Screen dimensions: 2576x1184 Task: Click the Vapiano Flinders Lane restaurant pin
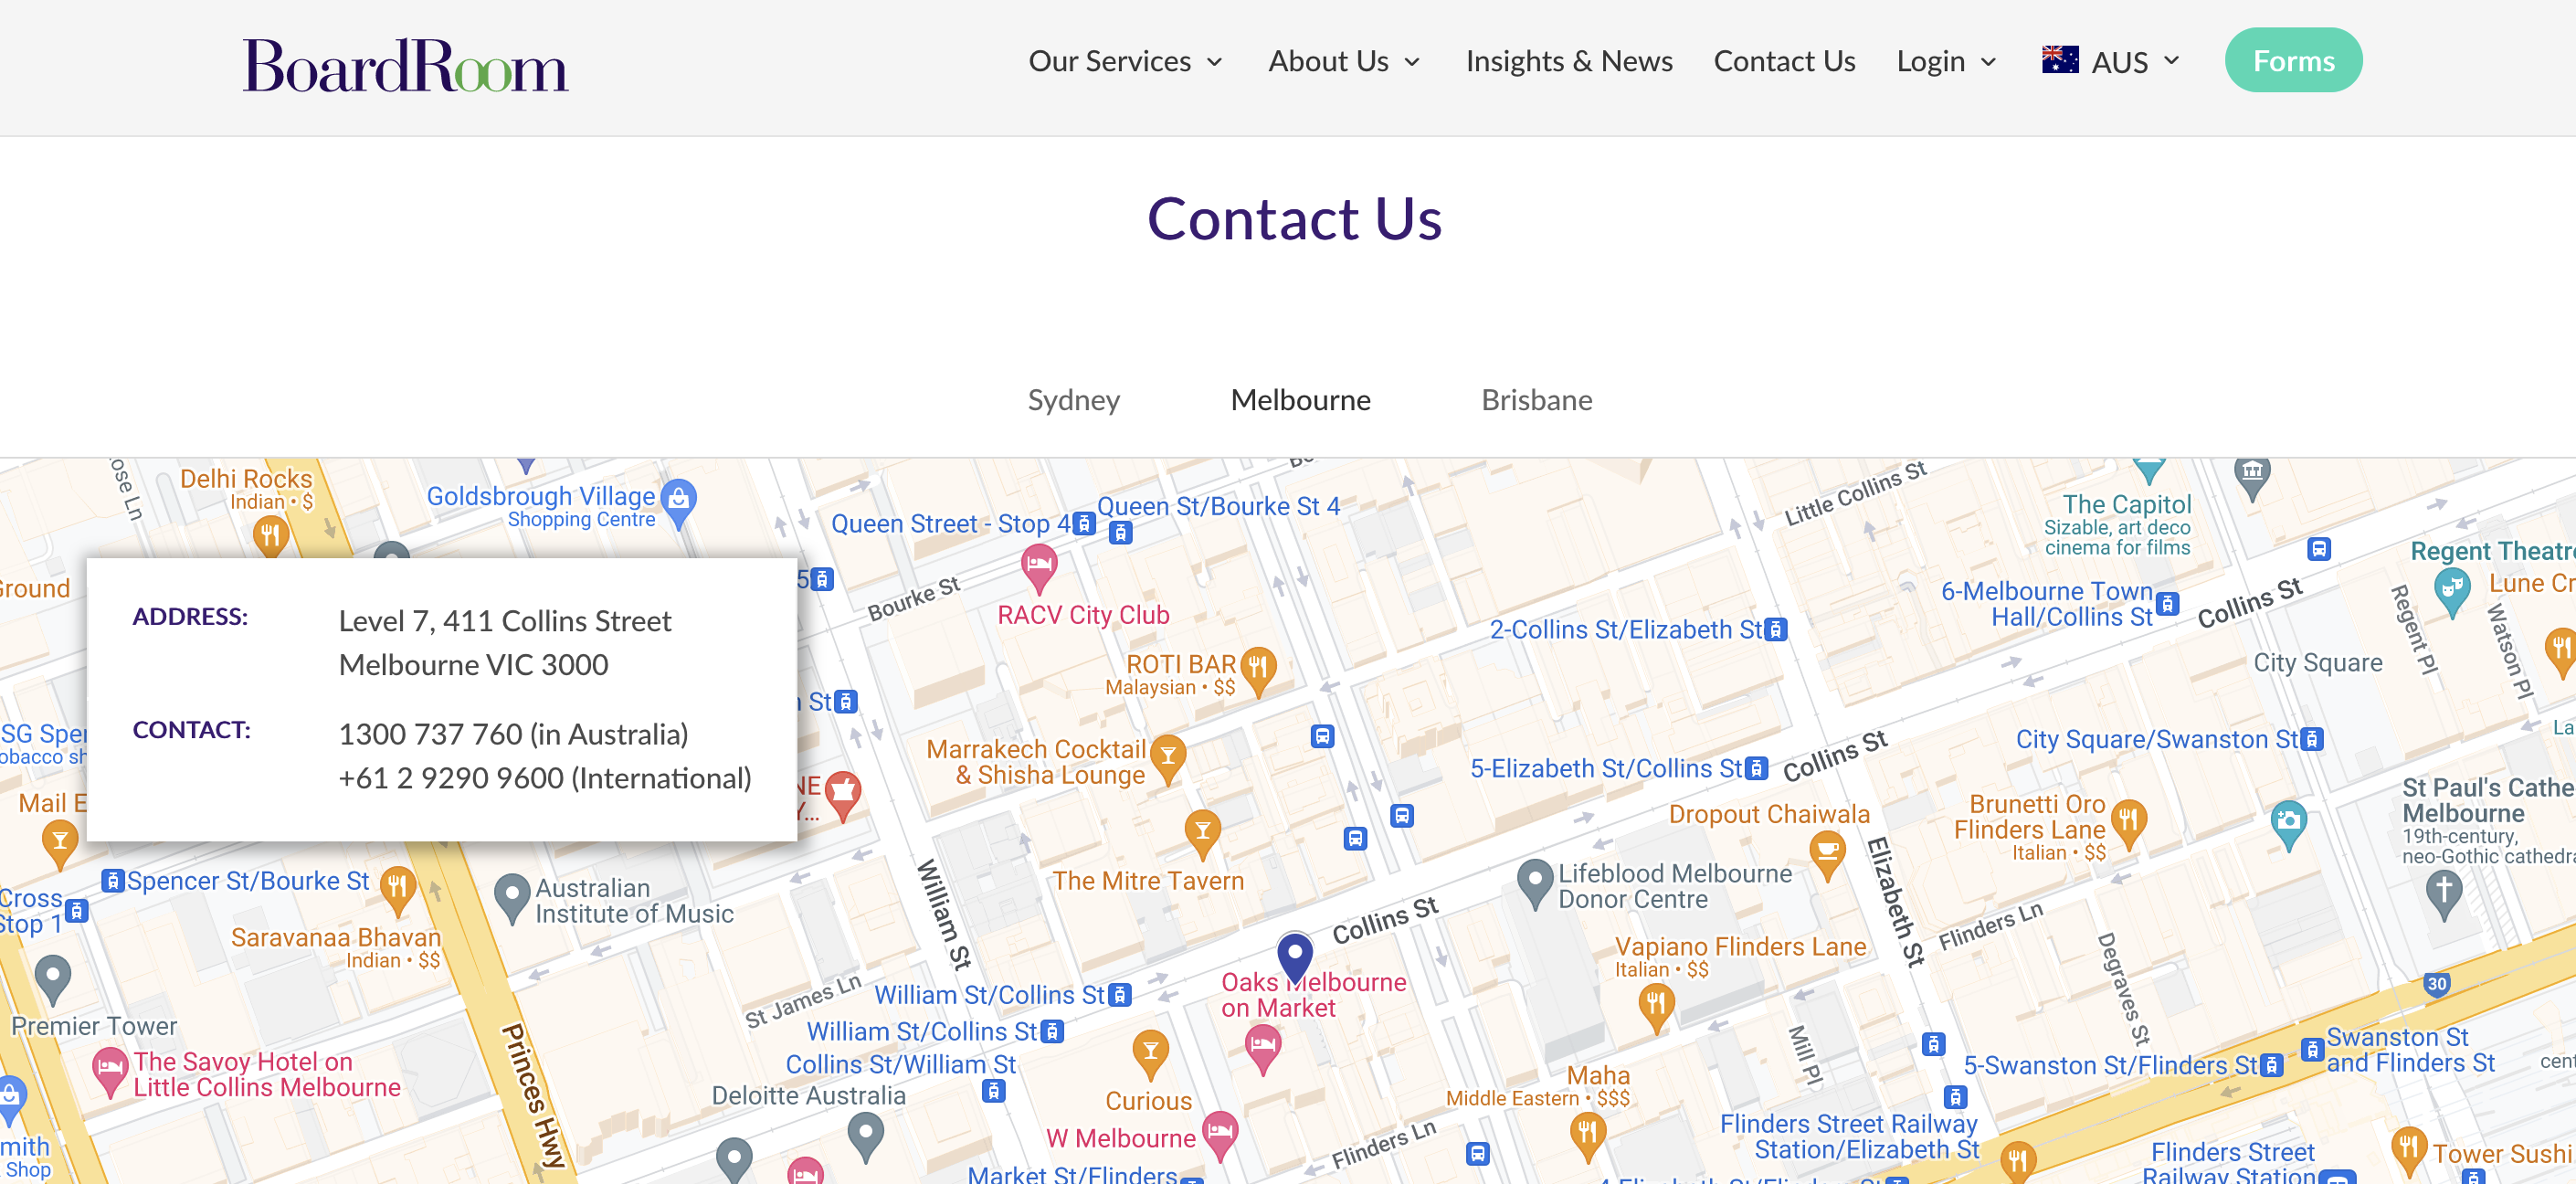click(x=1656, y=1007)
